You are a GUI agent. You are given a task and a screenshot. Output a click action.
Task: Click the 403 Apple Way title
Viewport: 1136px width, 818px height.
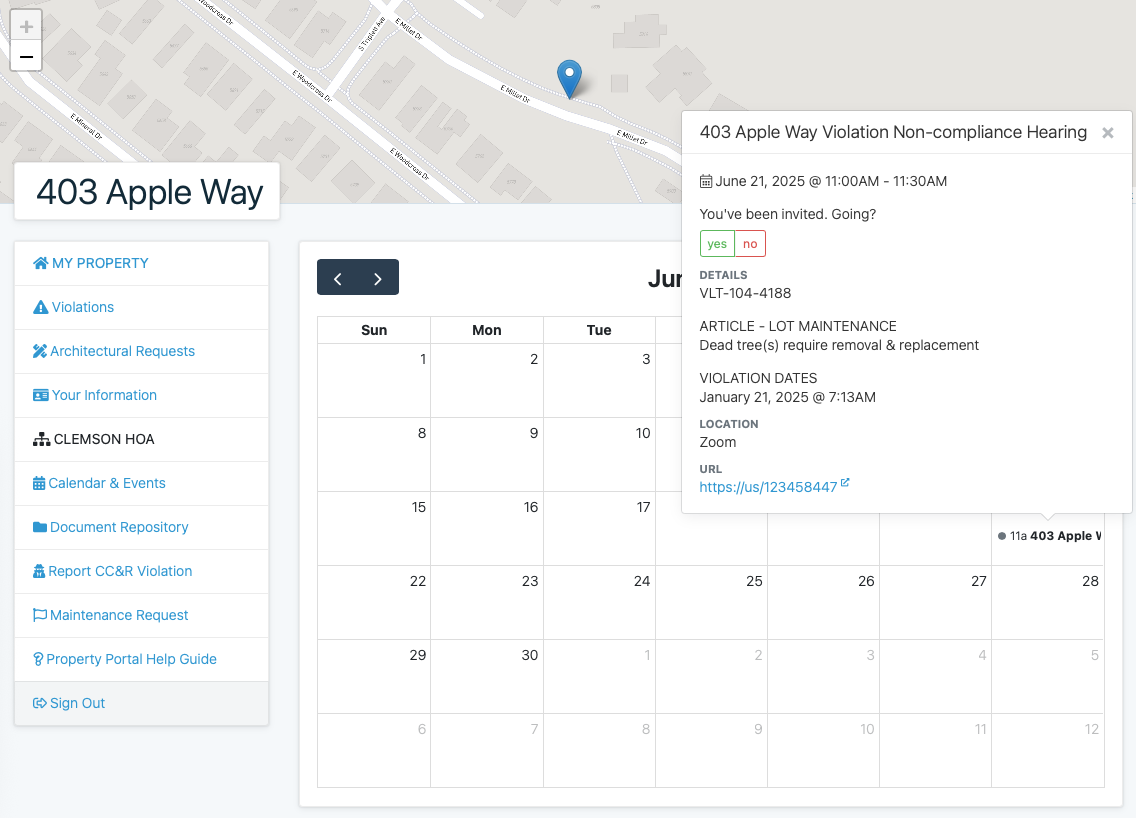pyautogui.click(x=149, y=192)
